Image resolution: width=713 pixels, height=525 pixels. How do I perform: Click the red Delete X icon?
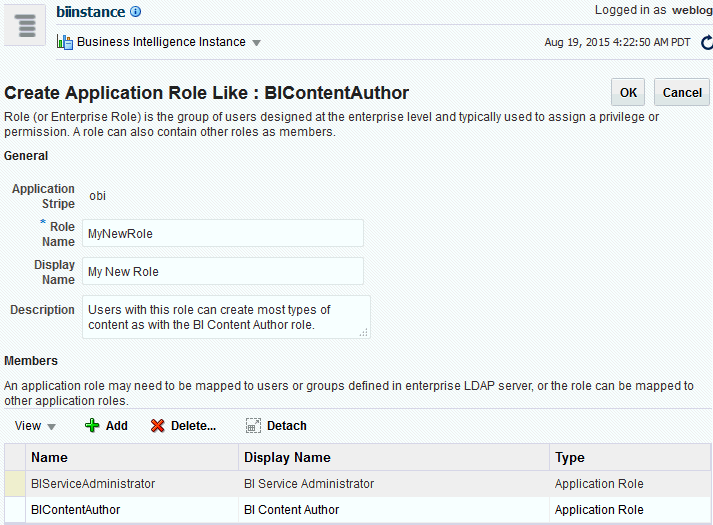[x=157, y=426]
